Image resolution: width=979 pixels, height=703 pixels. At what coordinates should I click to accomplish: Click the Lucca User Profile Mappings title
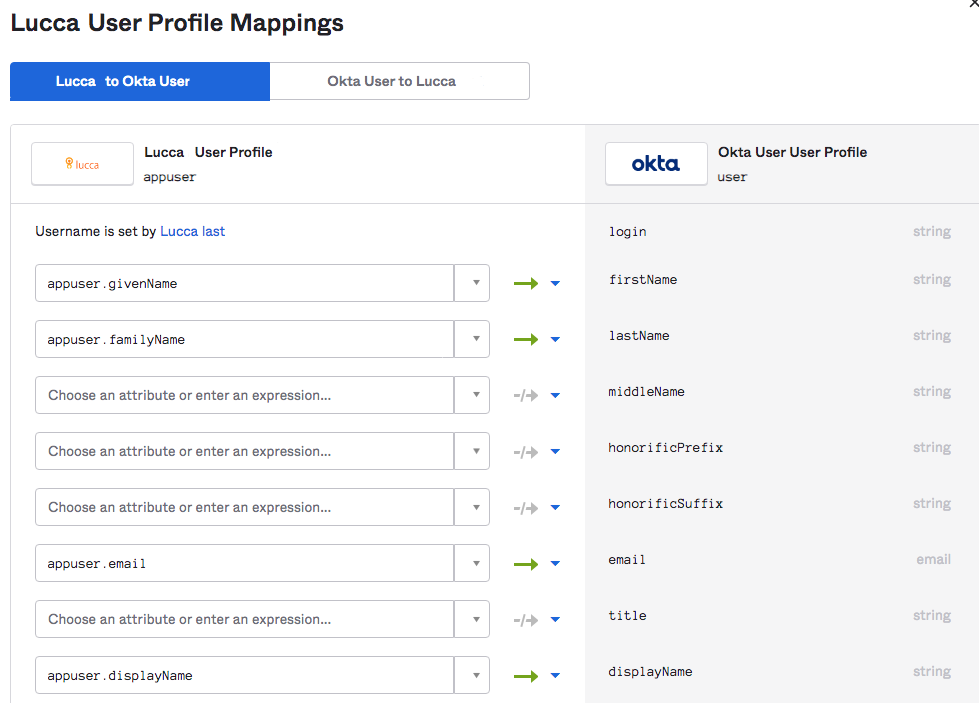click(x=177, y=23)
